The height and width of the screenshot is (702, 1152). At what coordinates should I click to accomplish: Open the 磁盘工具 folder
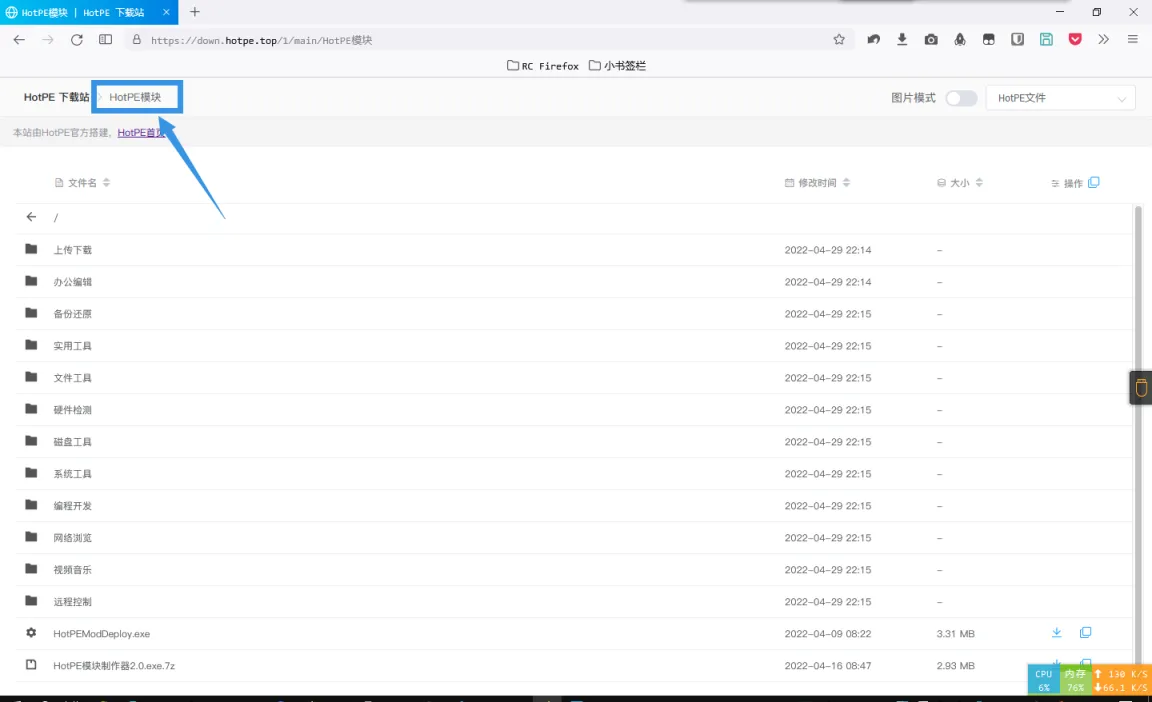click(73, 441)
